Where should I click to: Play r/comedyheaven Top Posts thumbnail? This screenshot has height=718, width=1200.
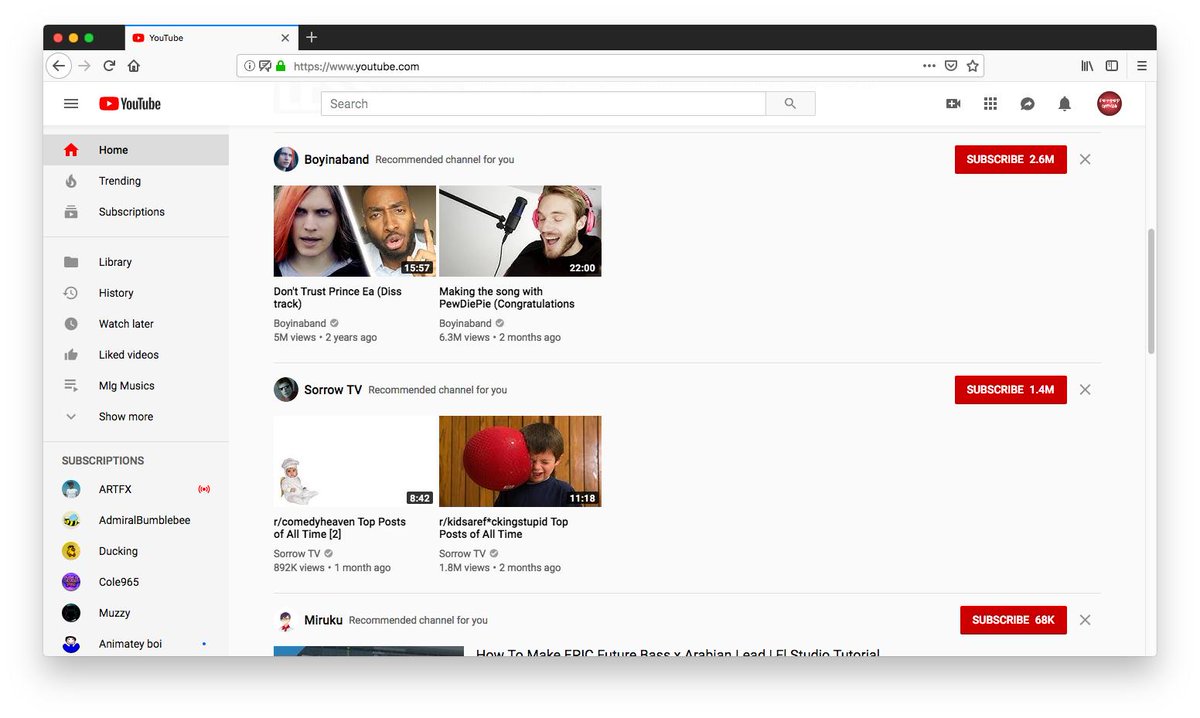click(x=355, y=461)
